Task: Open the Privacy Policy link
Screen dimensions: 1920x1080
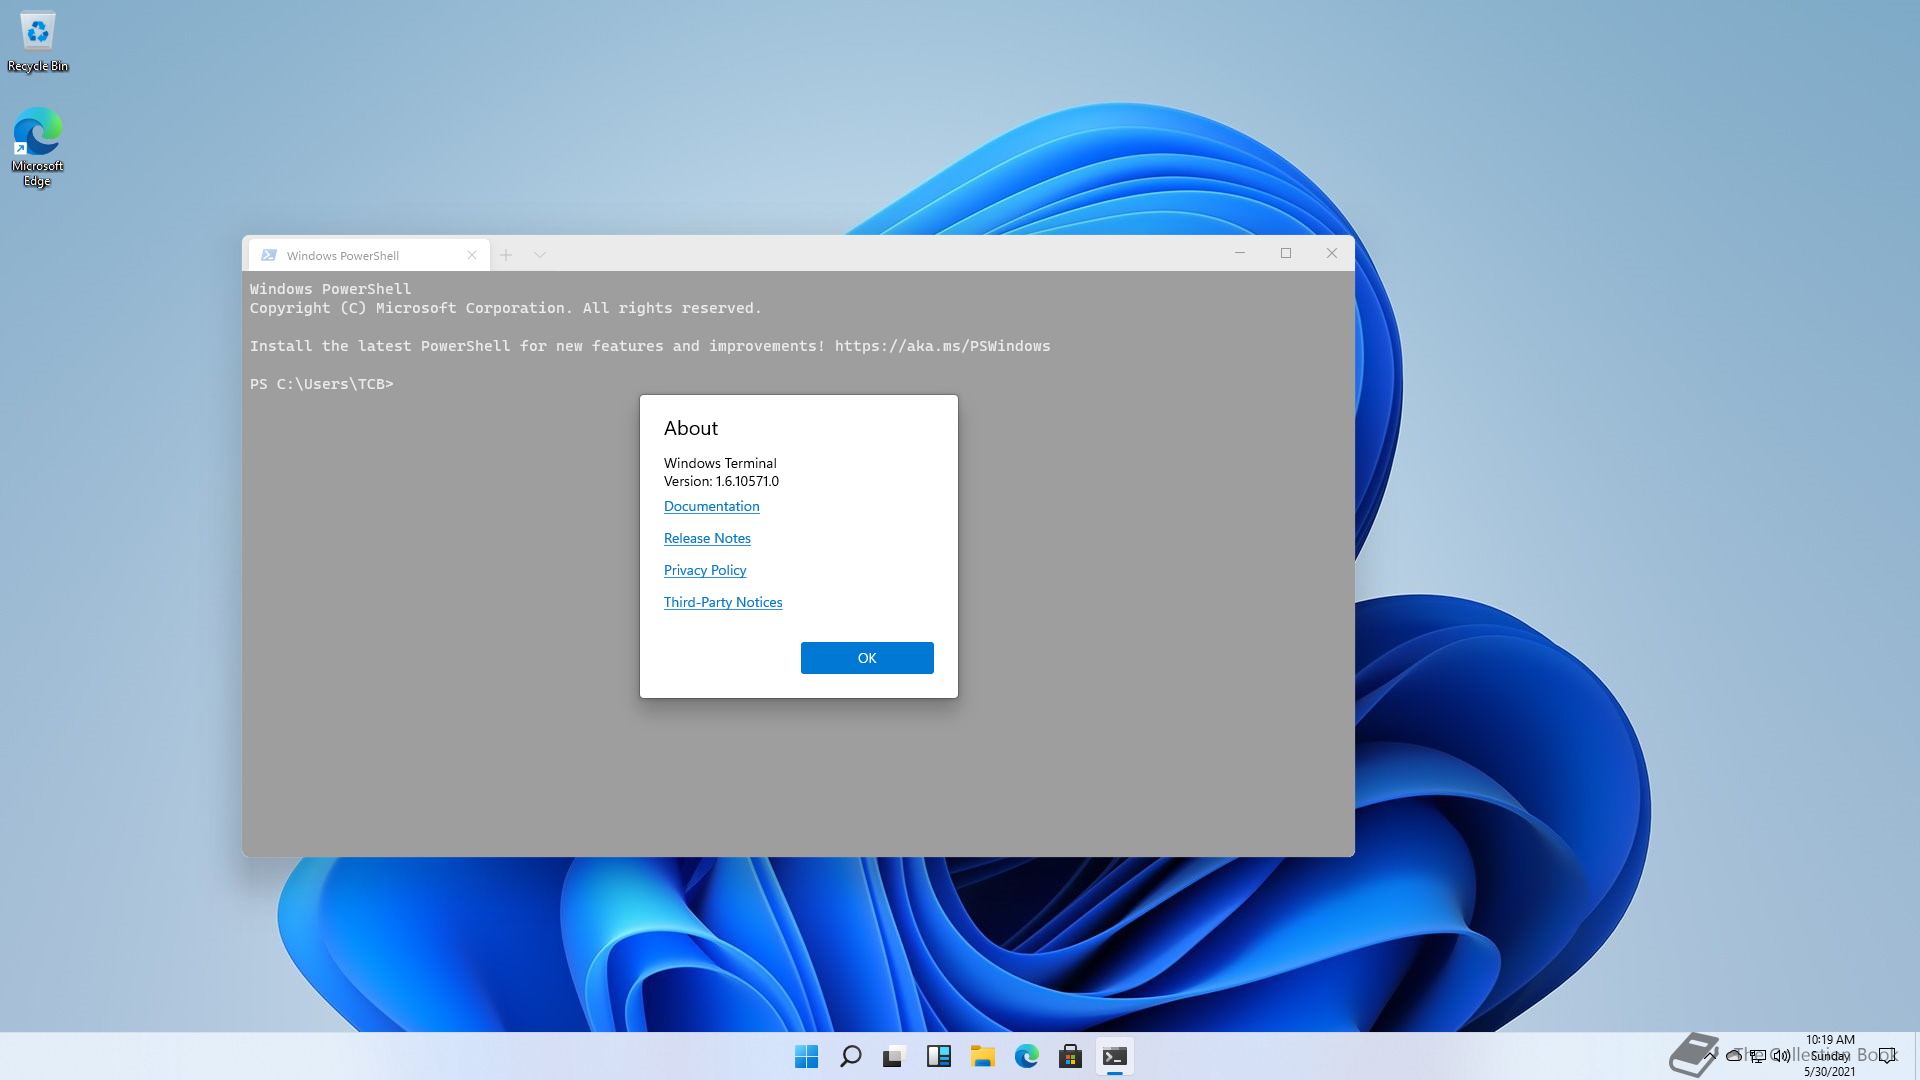Action: click(x=705, y=570)
